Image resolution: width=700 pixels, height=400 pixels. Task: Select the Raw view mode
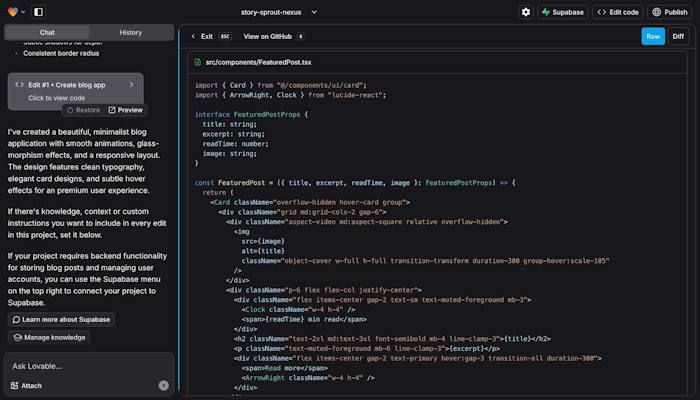(653, 37)
